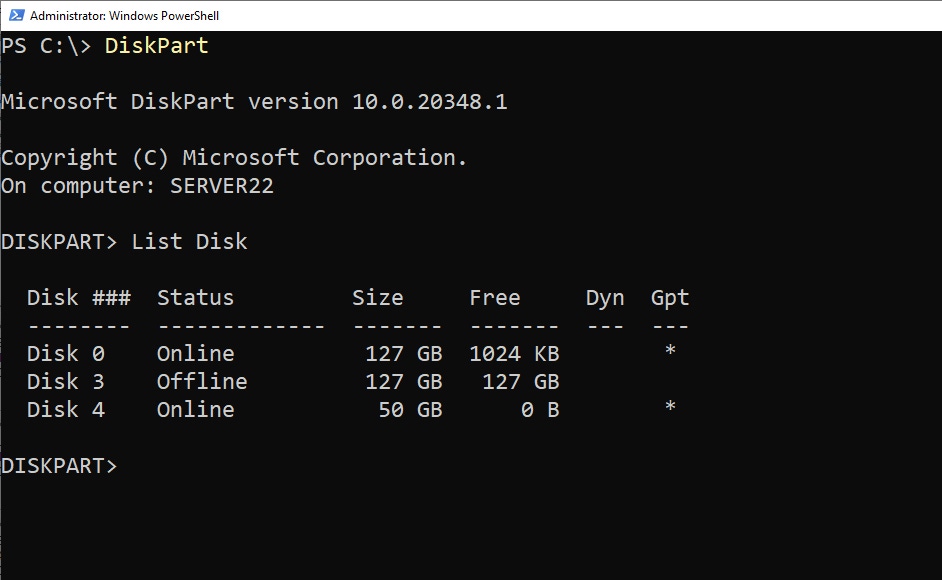Click the computer name SERVER22
Screen dimensions: 942x580
tap(221, 186)
